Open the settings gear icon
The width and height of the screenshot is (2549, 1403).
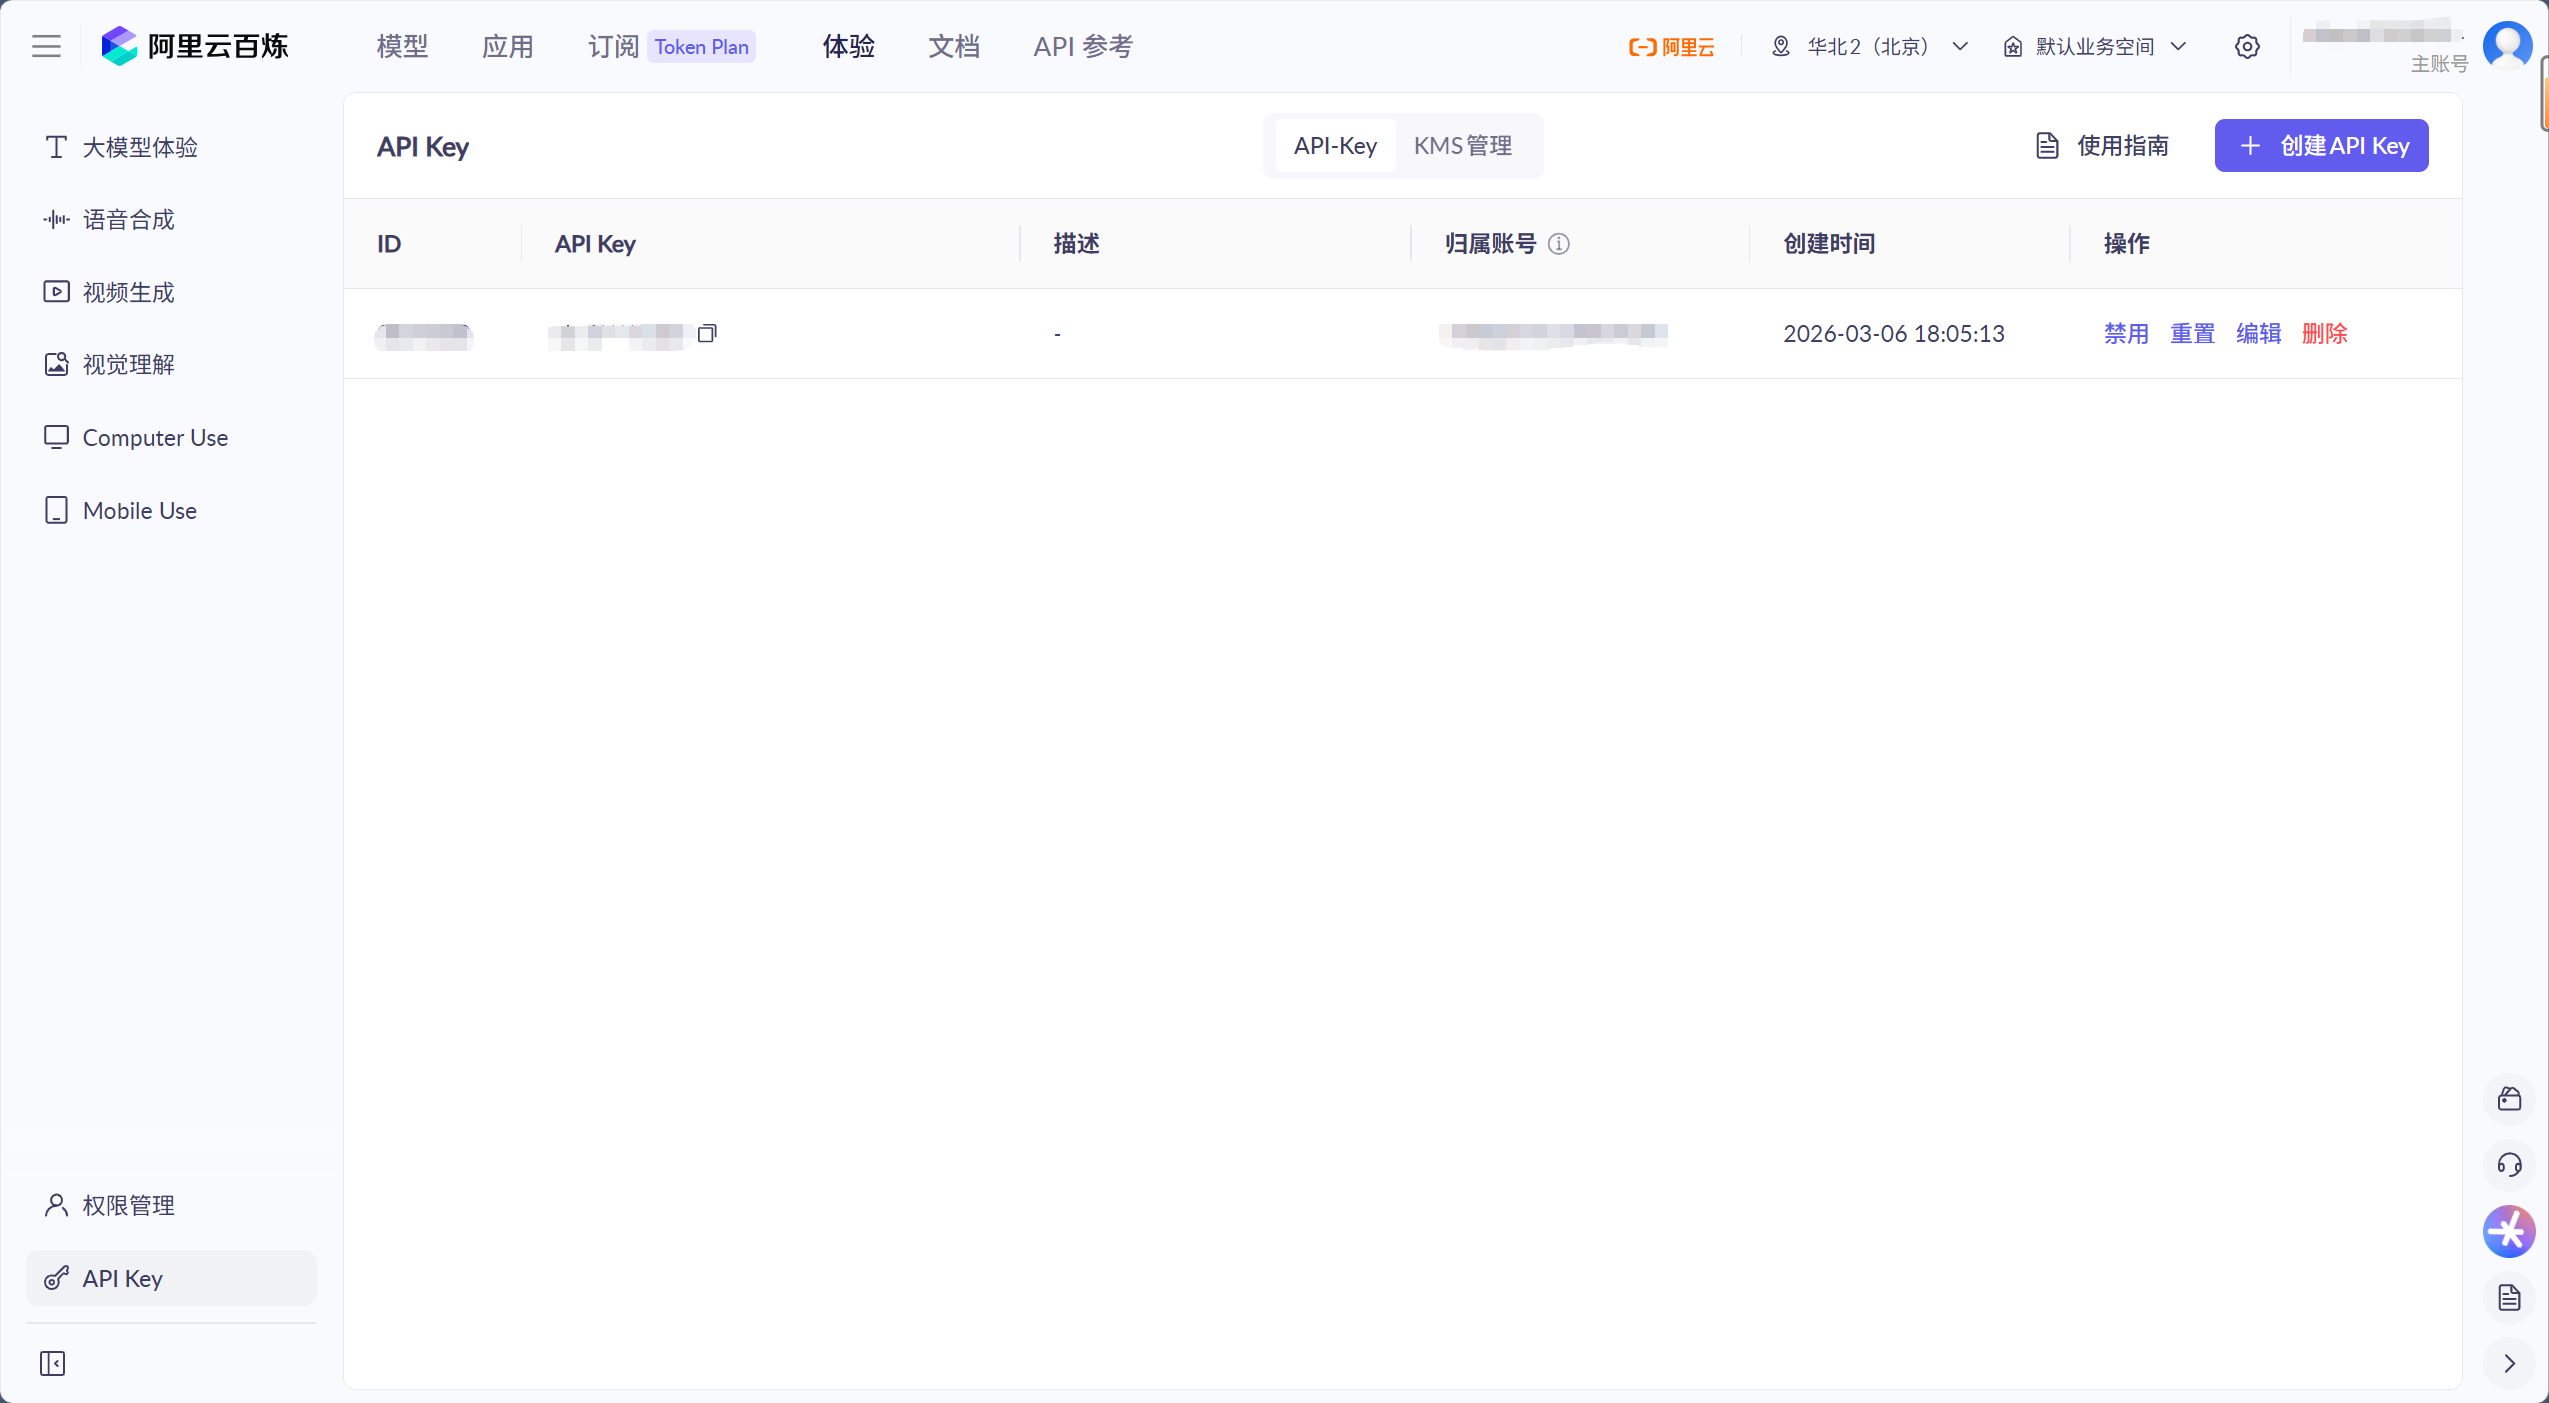[2247, 47]
